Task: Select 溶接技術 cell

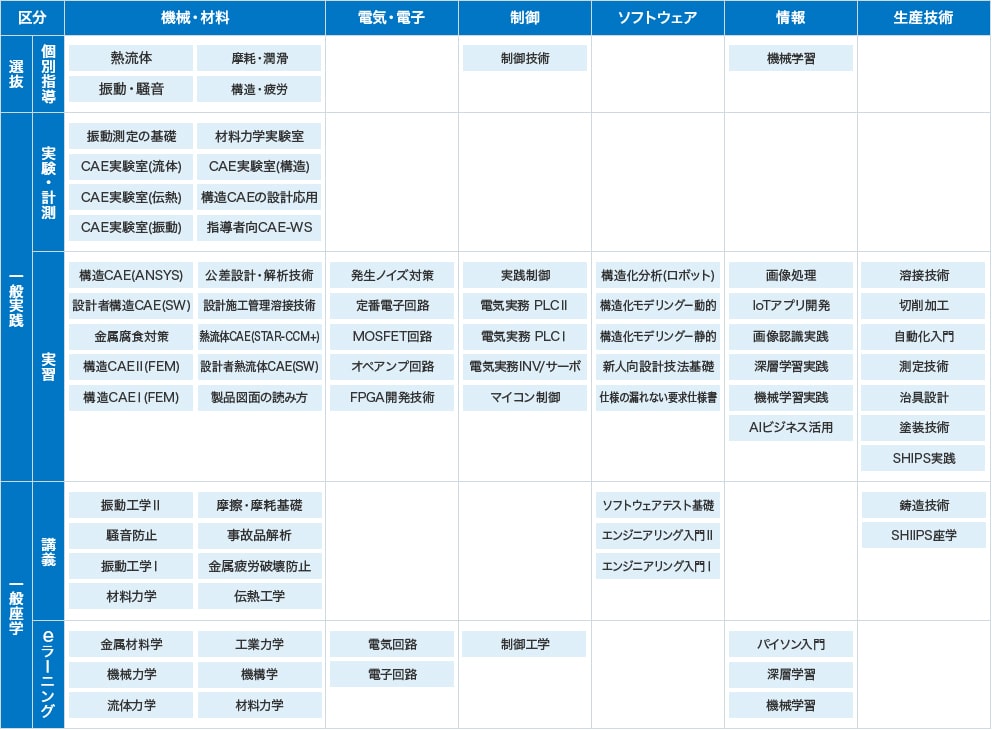Action: (924, 275)
